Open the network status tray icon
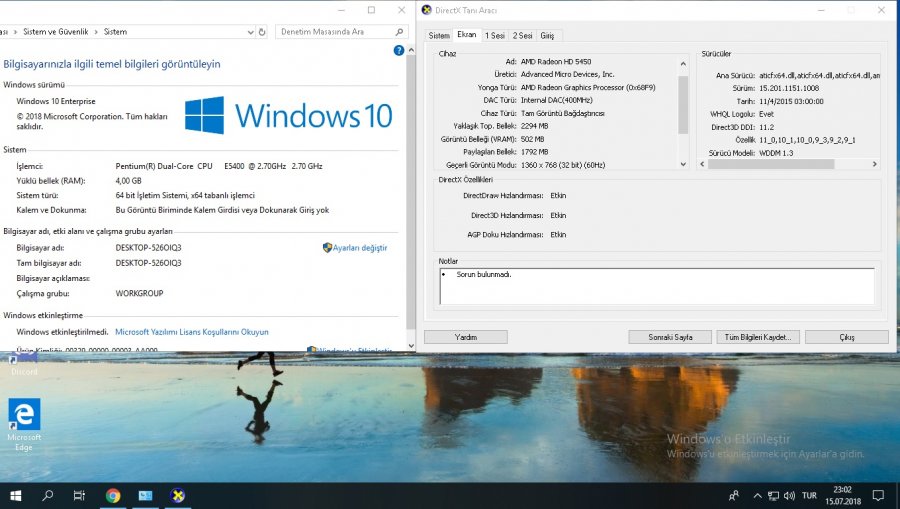 tap(774, 496)
